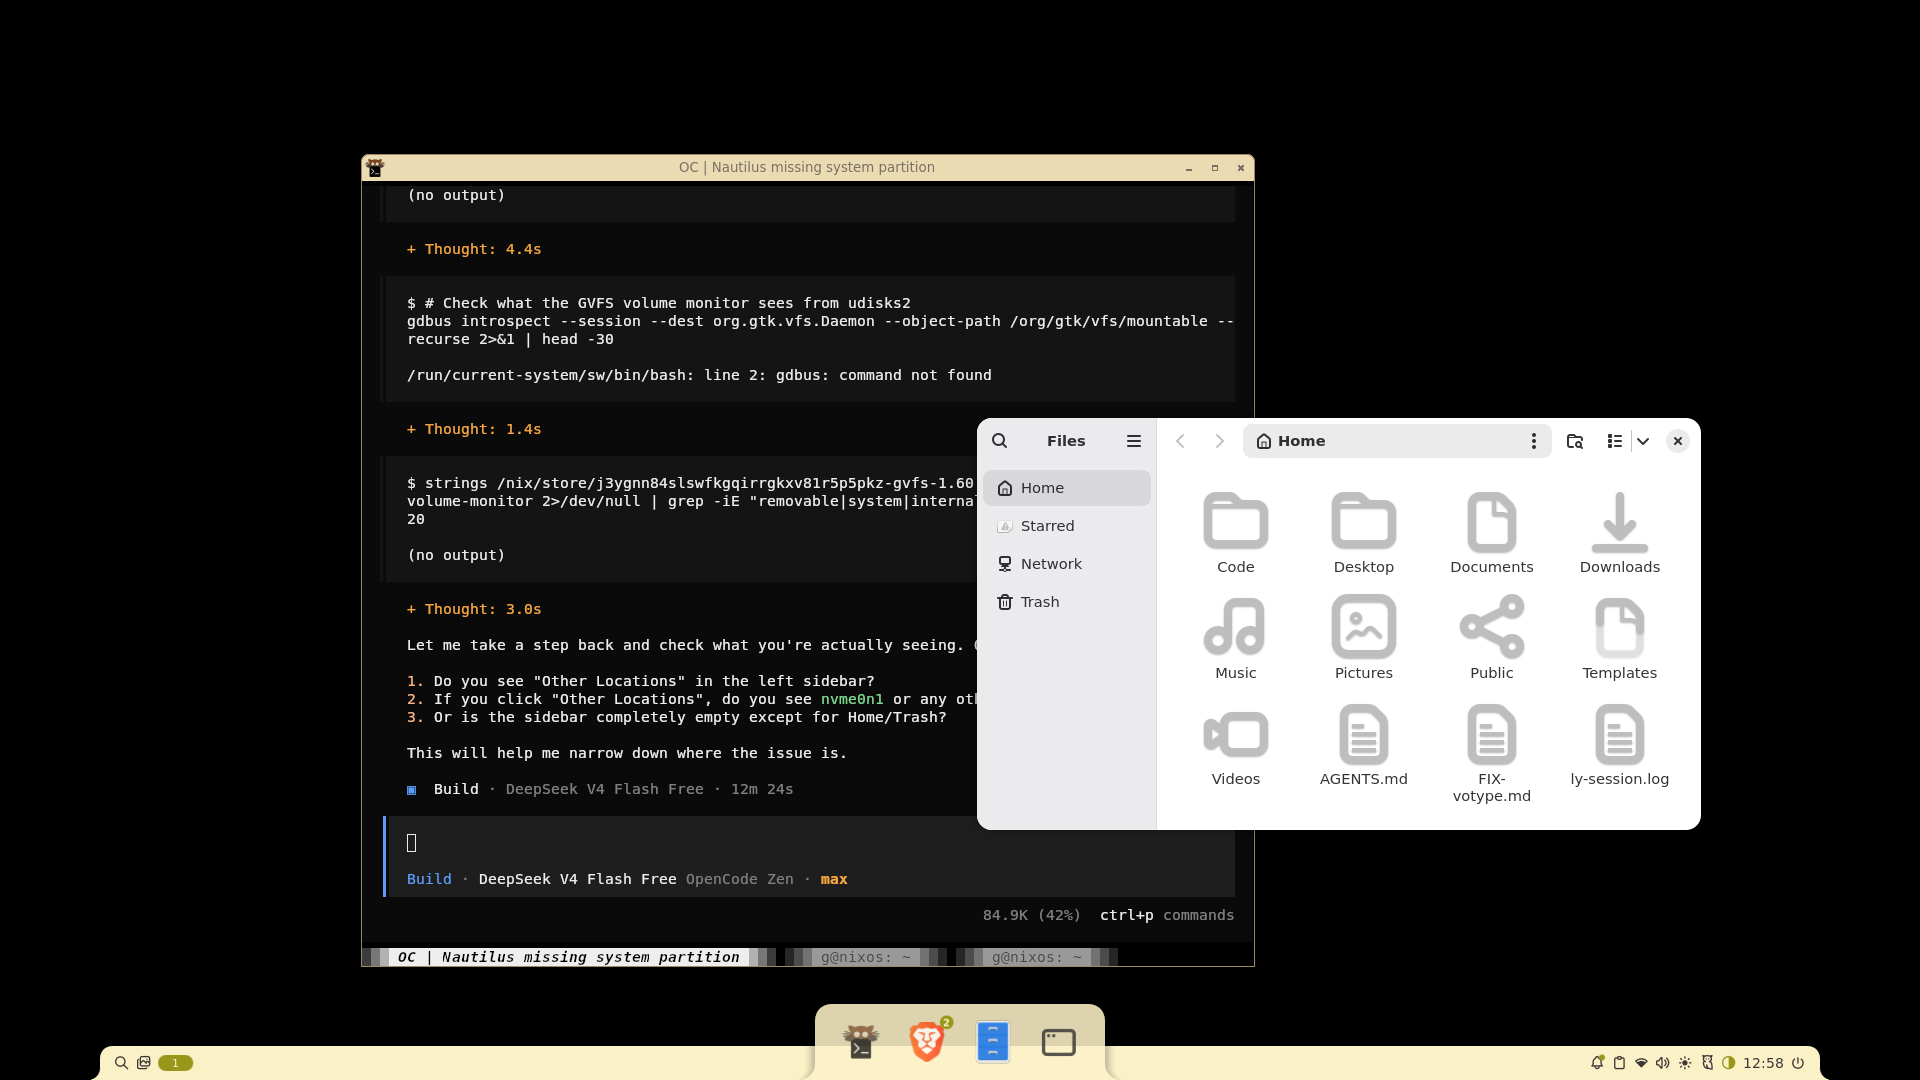This screenshot has height=1080, width=1920.
Task: Click the wallpaper gallery icon in panel
Action: [x=144, y=1063]
